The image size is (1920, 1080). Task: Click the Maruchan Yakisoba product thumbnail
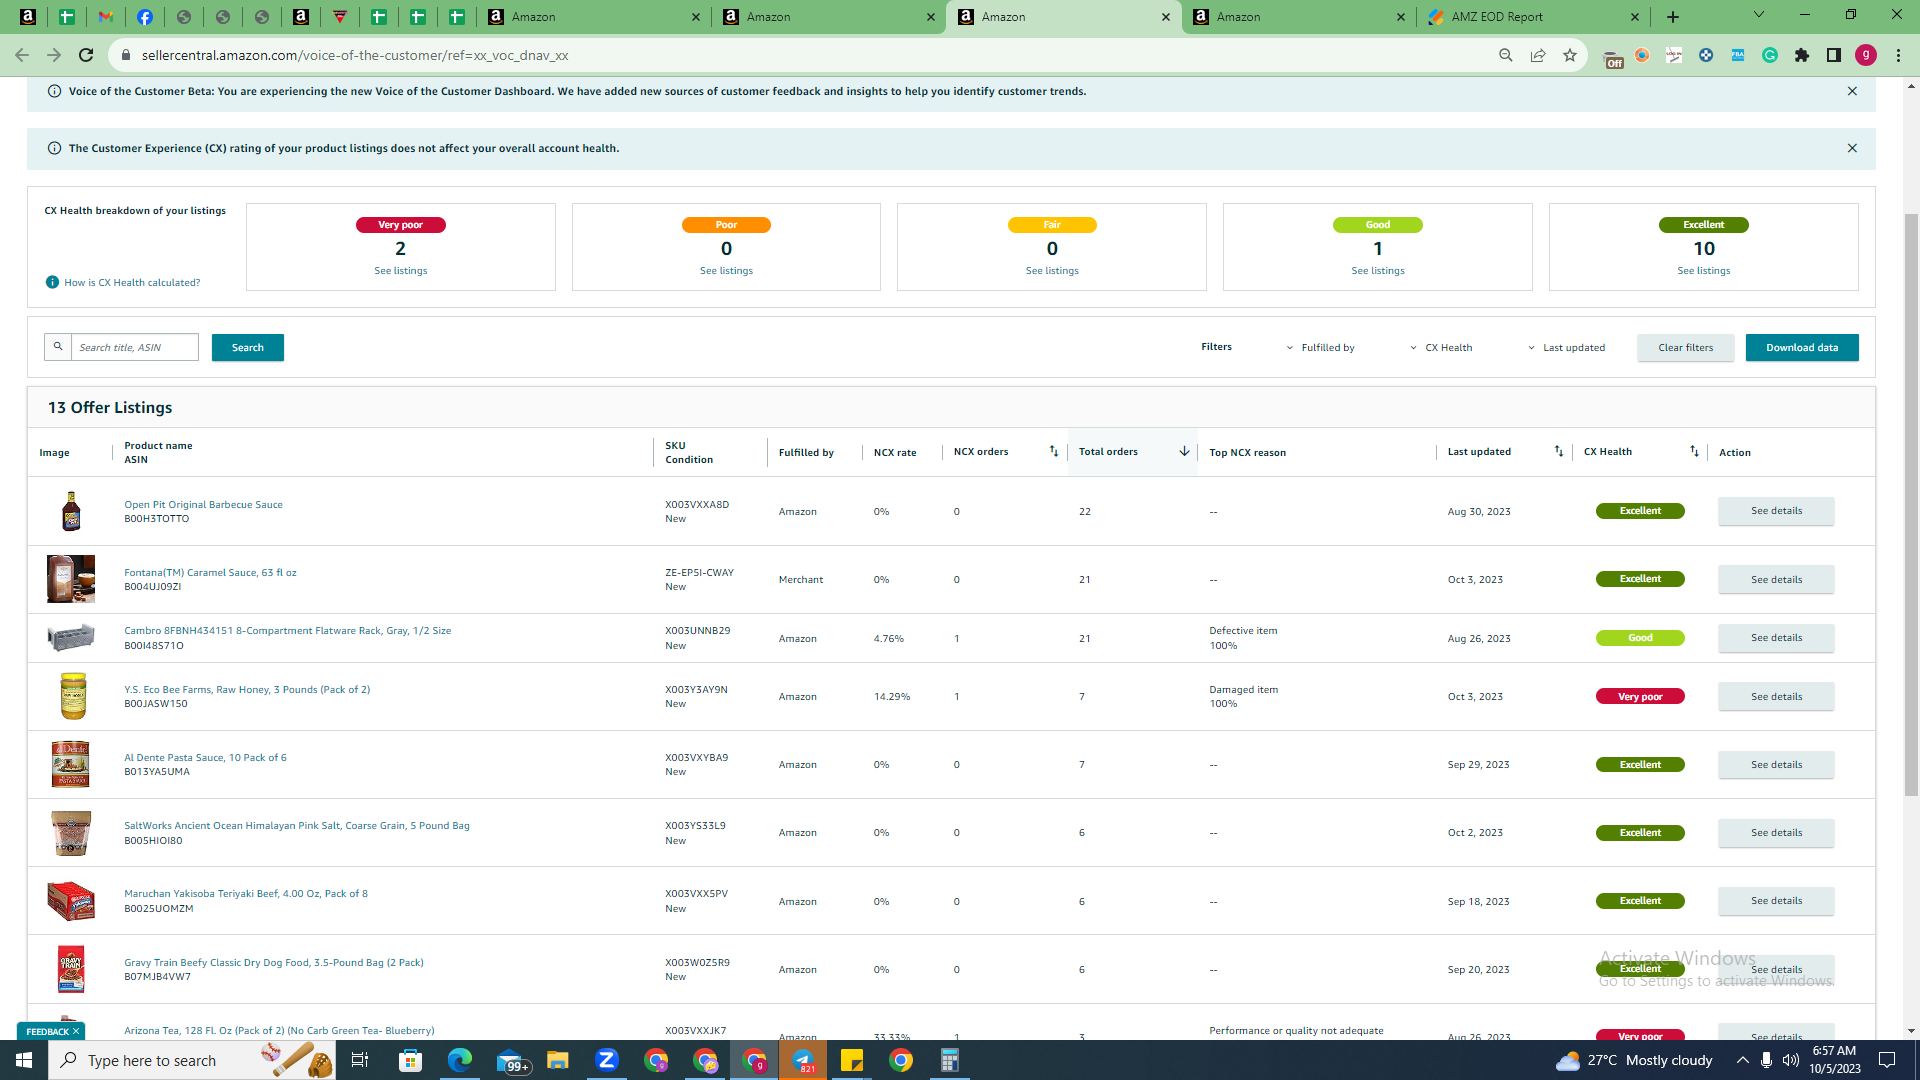coord(70,901)
